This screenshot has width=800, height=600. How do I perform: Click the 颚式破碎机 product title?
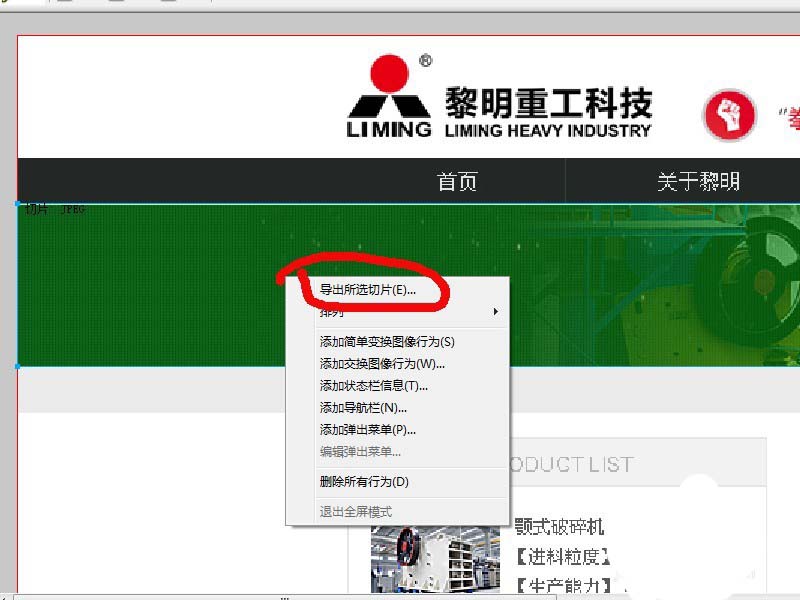tap(559, 526)
